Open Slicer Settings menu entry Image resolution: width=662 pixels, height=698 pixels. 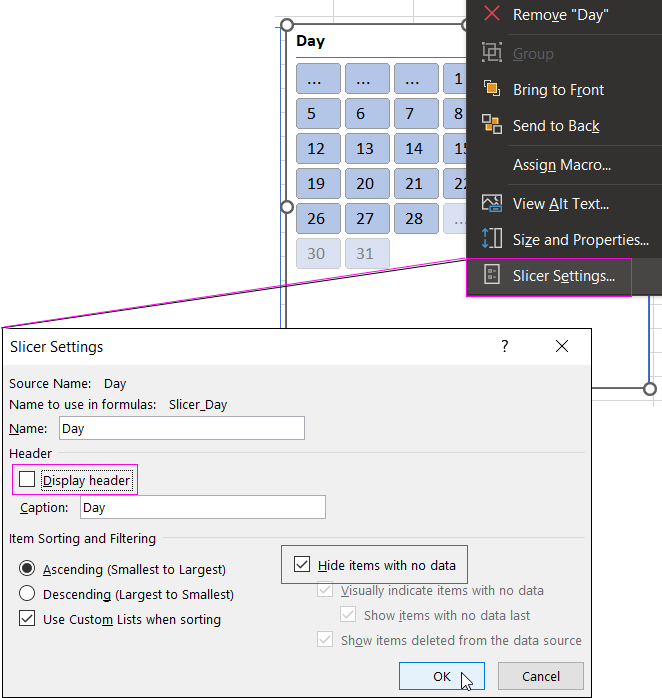pyautogui.click(x=563, y=276)
